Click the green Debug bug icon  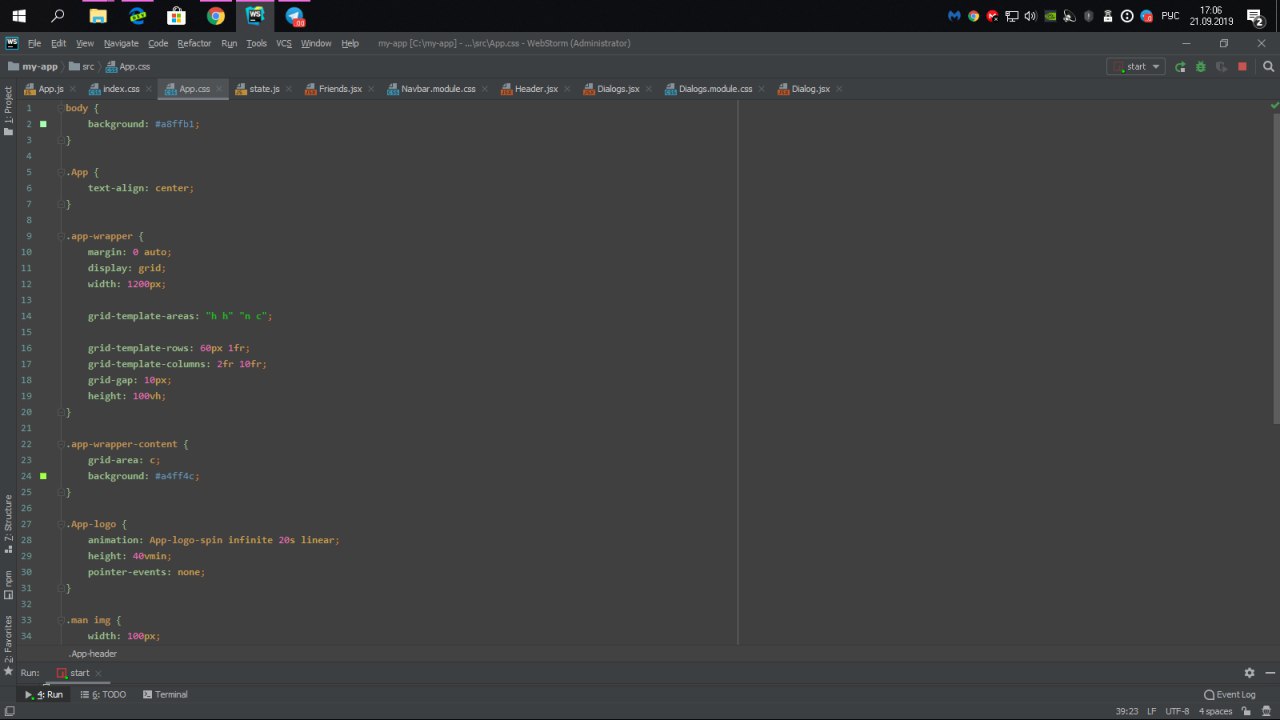coord(1200,67)
